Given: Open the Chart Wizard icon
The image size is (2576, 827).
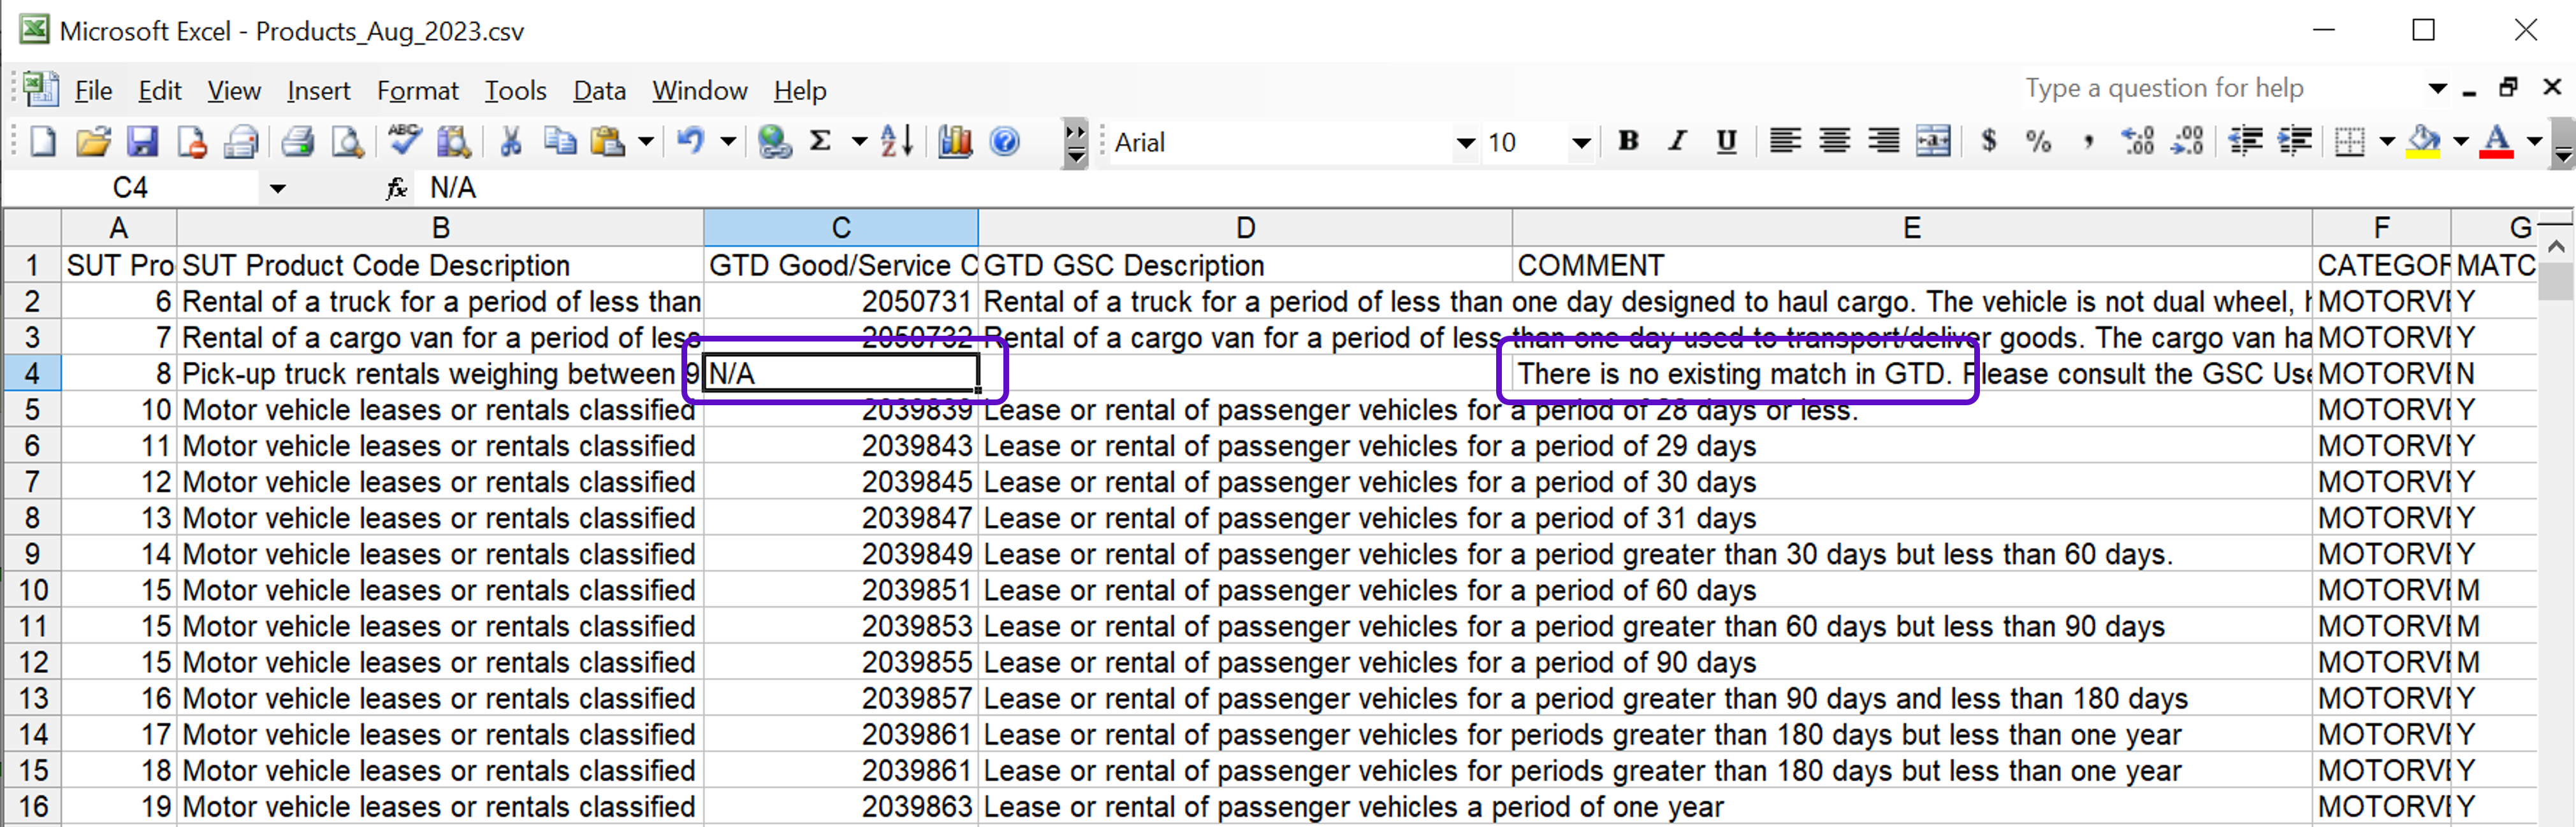Looking at the screenshot, I should pos(955,142).
